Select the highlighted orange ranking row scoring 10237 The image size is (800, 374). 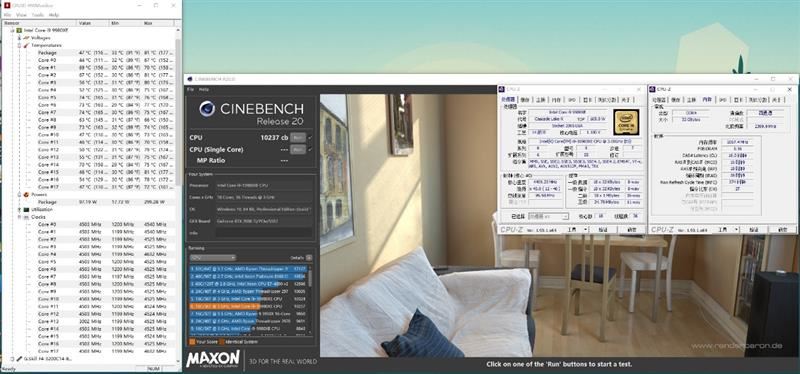247,307
